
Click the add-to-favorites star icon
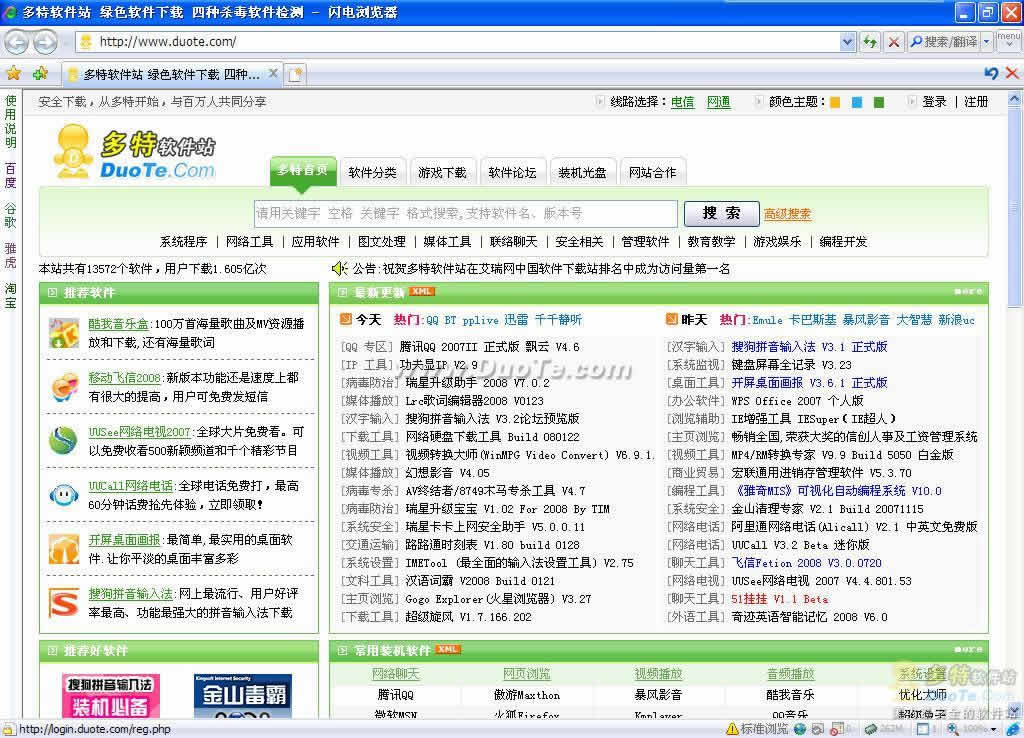click(40, 74)
